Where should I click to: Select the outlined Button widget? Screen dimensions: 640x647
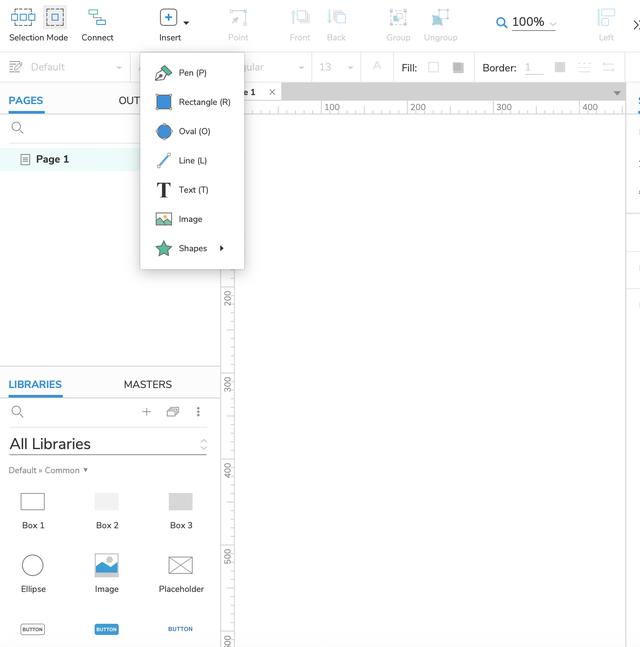tap(33, 629)
